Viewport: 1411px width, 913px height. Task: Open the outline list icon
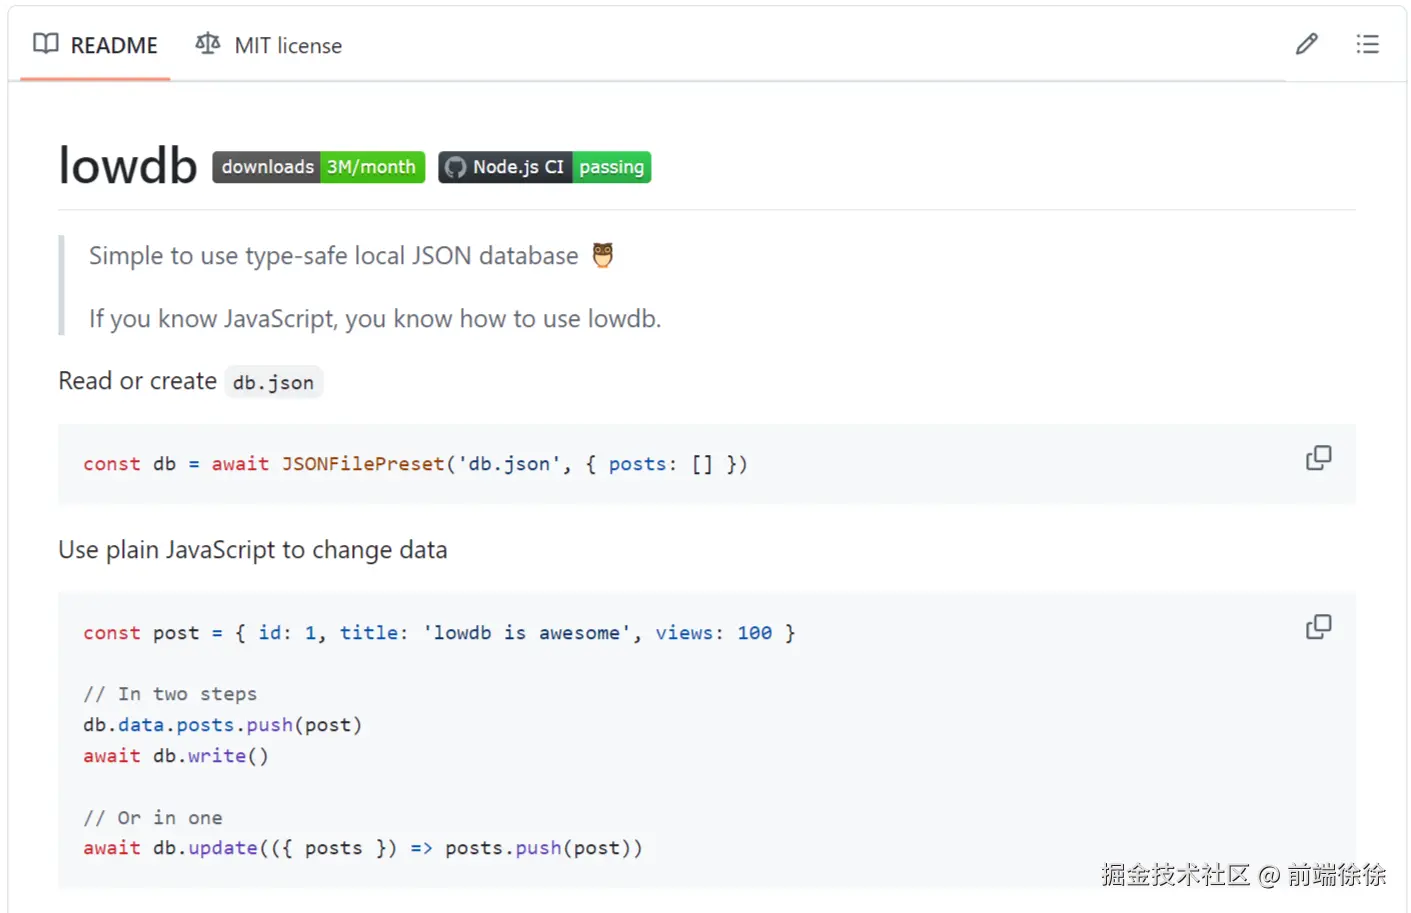[1367, 44]
